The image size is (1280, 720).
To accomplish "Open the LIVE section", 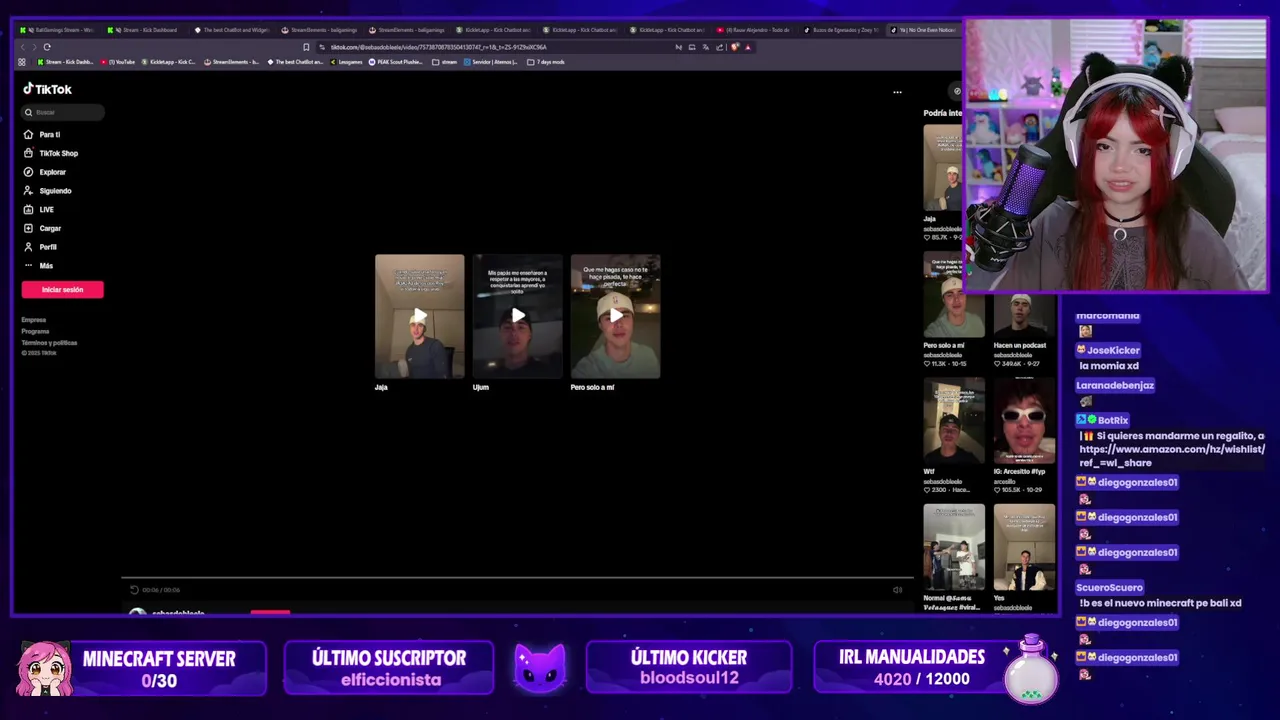I will point(39,210).
